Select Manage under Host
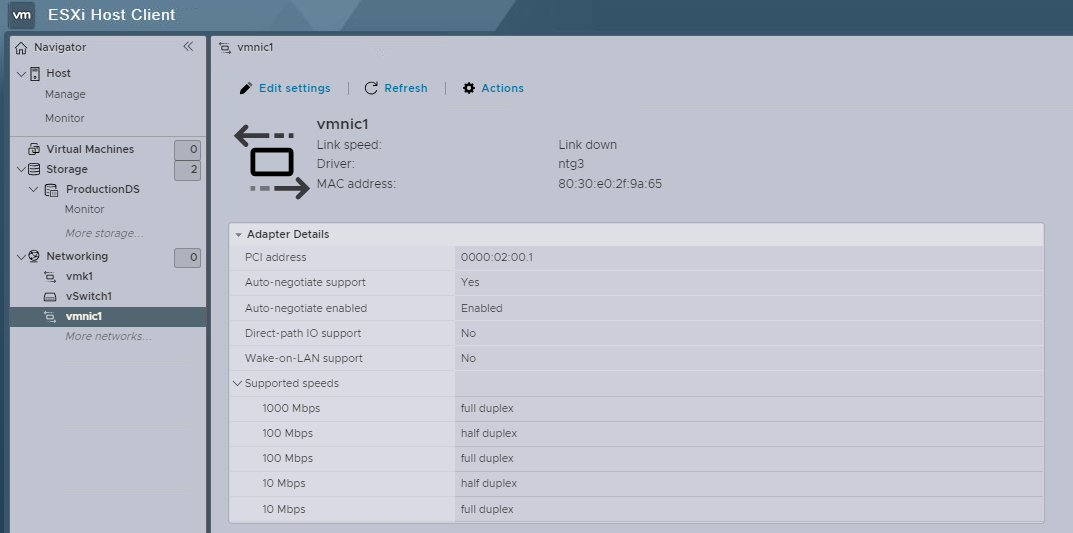 coord(65,94)
